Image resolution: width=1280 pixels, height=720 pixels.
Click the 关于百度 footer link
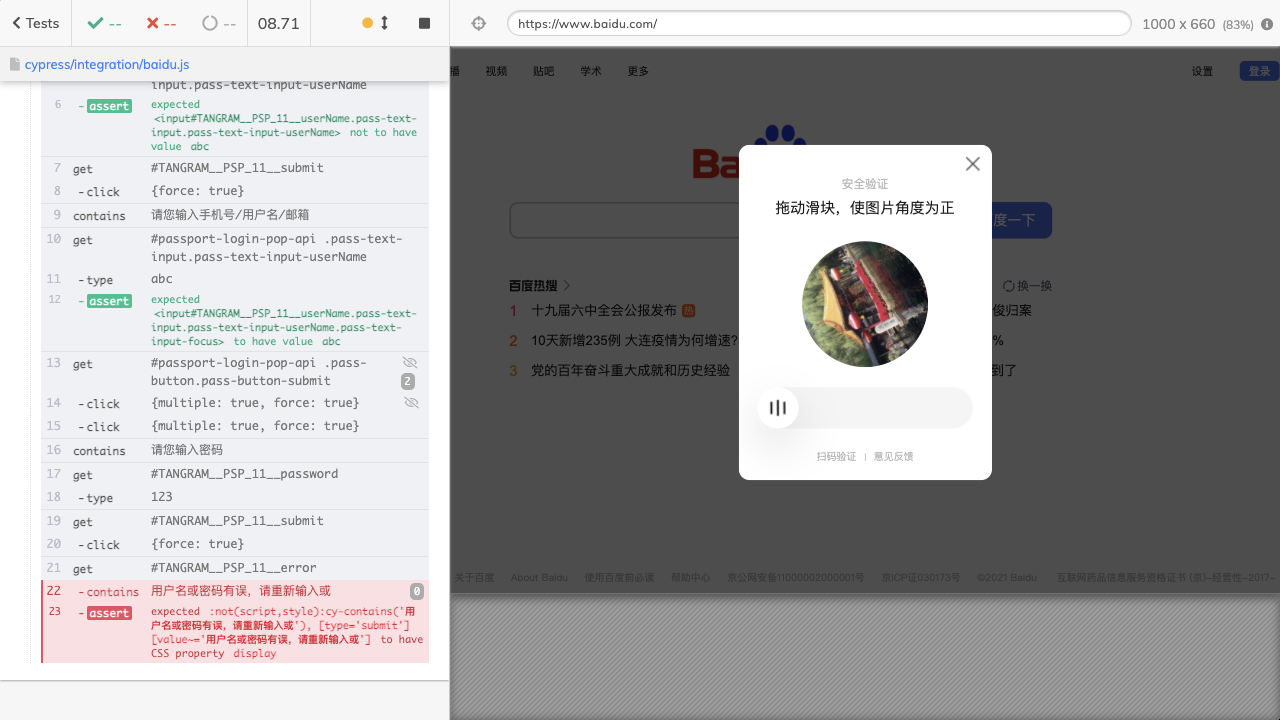tap(474, 577)
